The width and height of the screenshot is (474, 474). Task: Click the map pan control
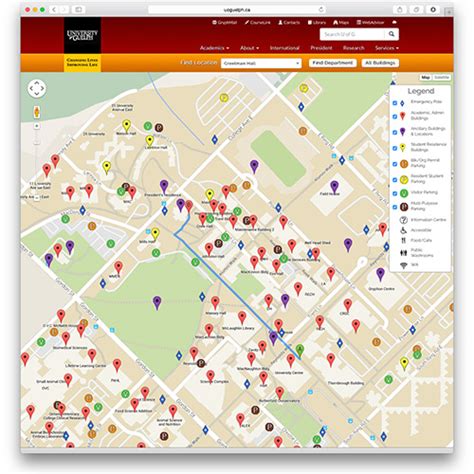(37, 89)
